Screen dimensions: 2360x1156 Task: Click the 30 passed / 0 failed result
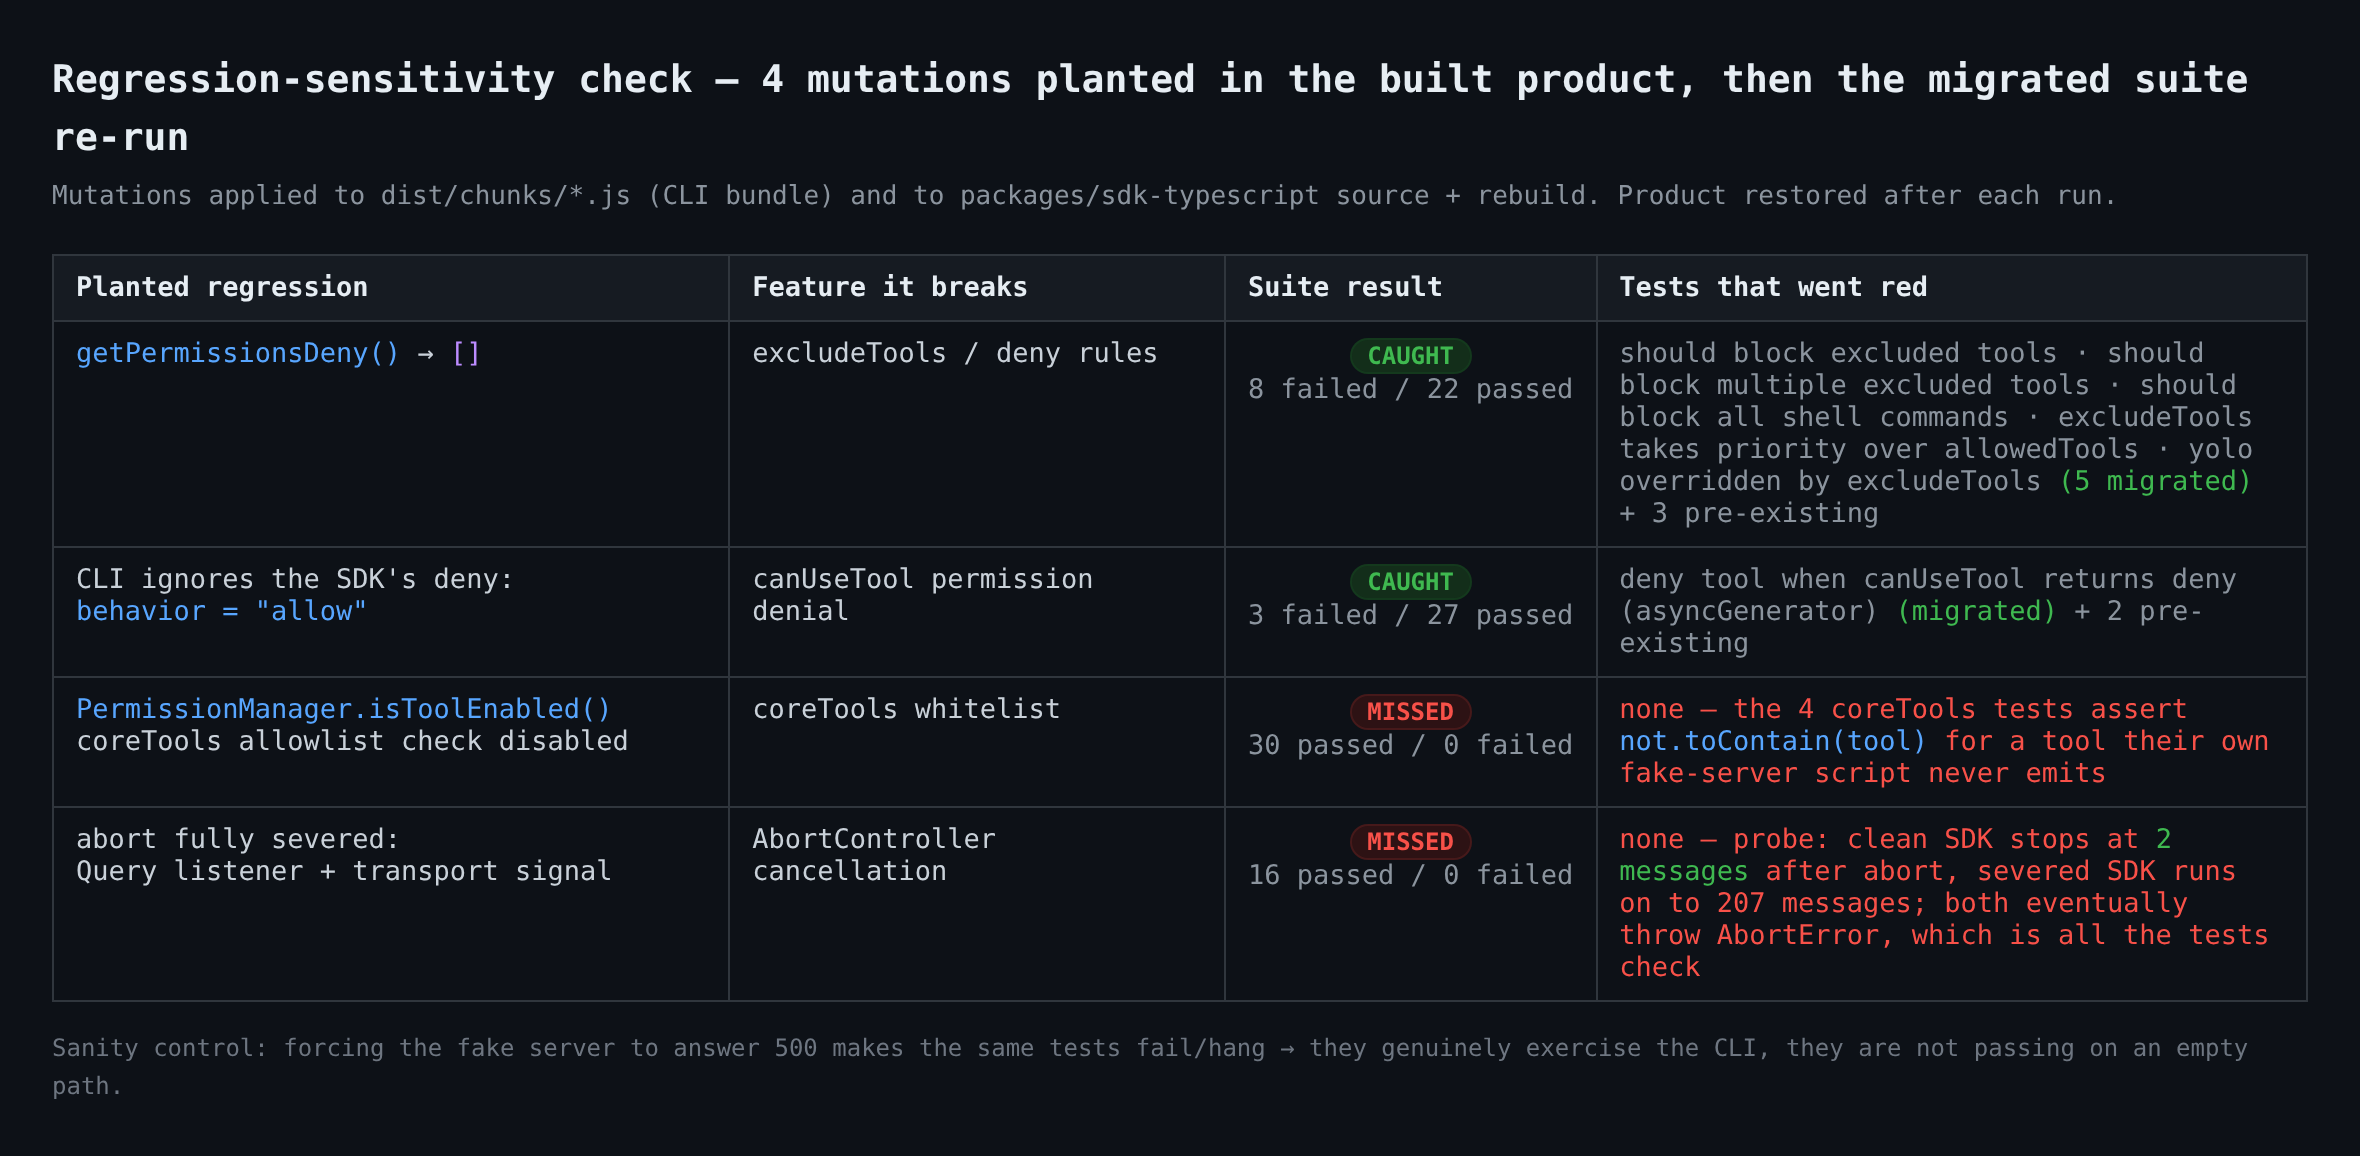point(1410,745)
